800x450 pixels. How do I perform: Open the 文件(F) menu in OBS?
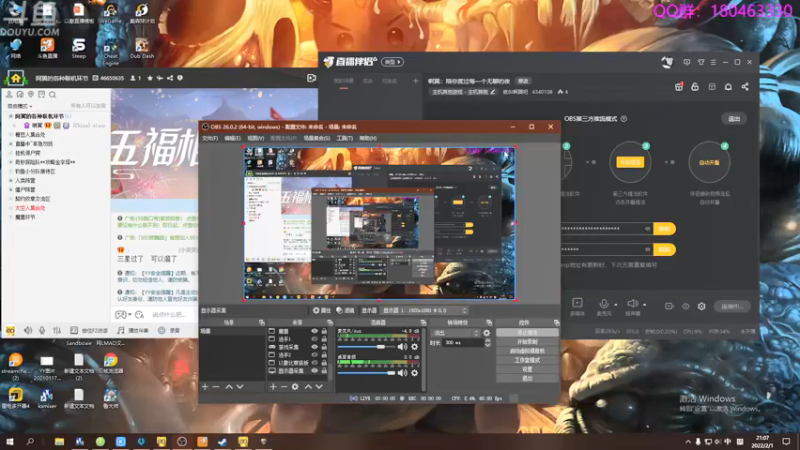[x=210, y=138]
